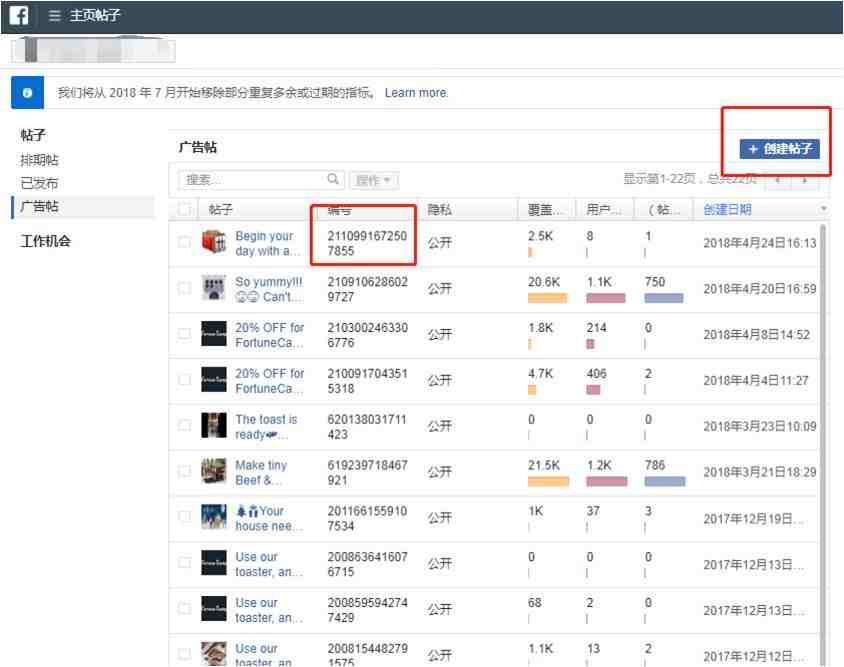Viewport: 844px width, 667px height.
Task: Click the Facebook logo icon
Action: point(19,15)
